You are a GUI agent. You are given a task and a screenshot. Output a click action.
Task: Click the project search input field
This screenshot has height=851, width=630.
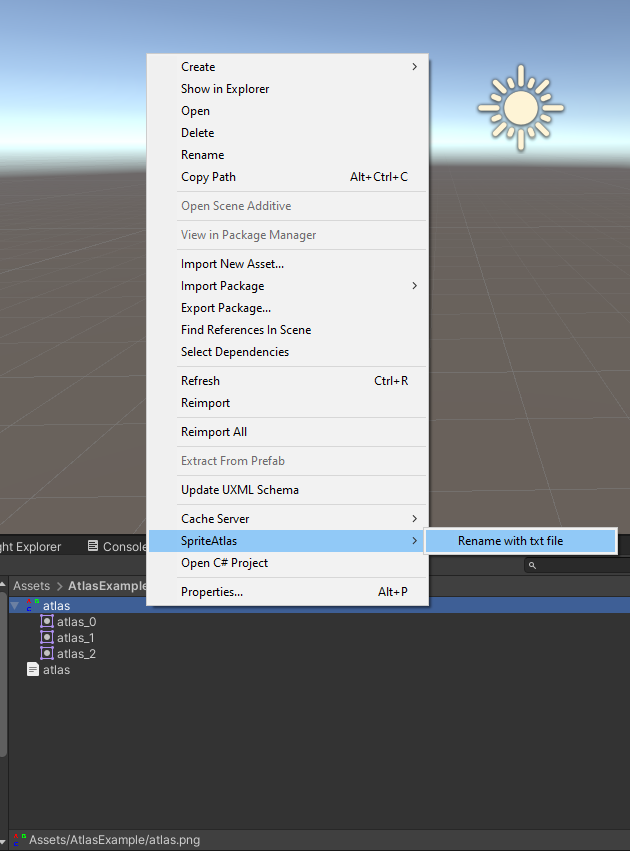[x=577, y=566]
